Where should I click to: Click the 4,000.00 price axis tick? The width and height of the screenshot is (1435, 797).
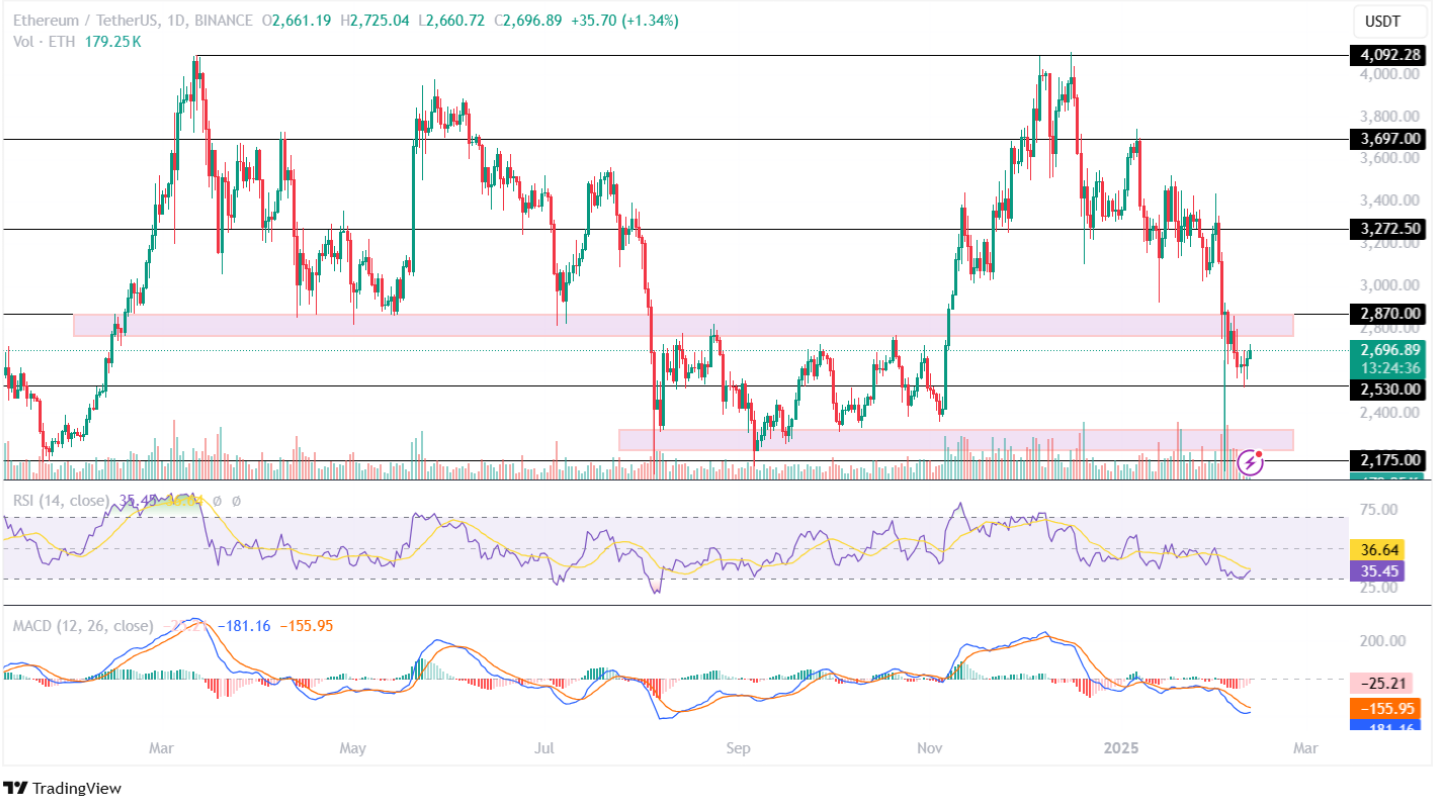(x=1388, y=74)
